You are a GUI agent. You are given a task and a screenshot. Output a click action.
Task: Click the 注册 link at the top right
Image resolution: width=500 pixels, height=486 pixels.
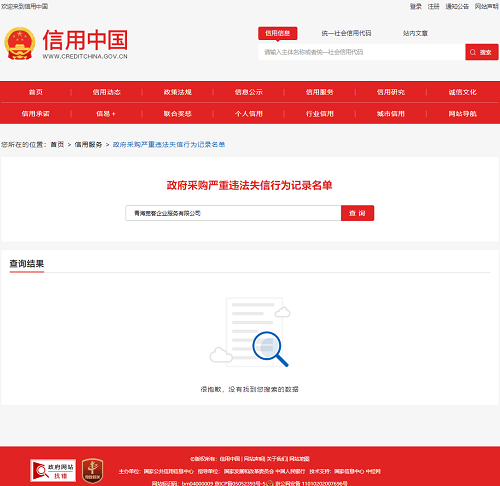[434, 6]
